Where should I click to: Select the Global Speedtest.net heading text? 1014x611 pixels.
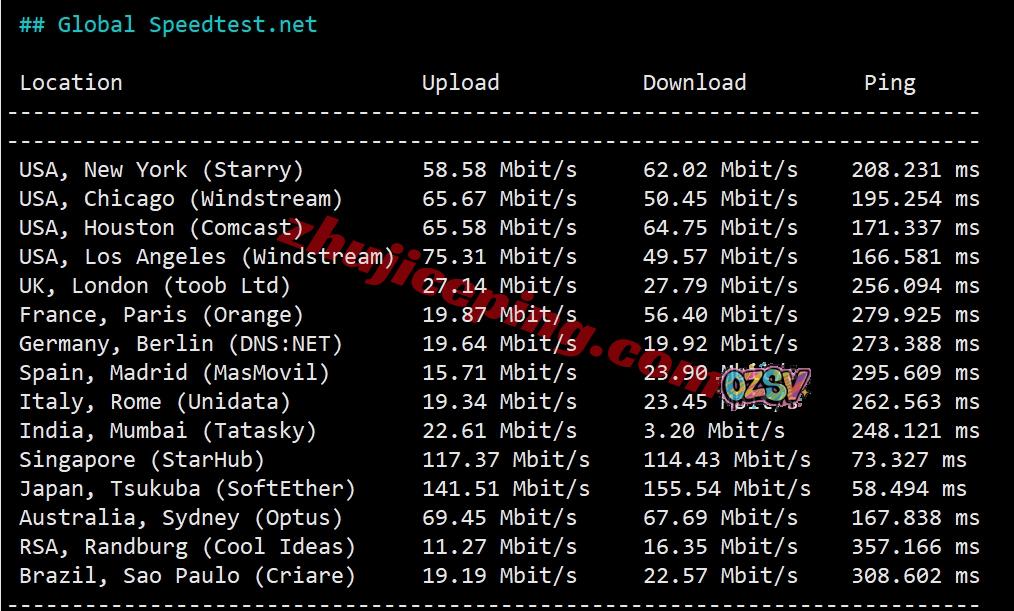point(168,25)
